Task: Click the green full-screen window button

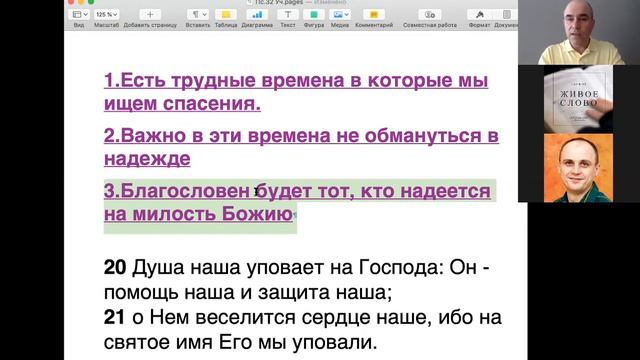Action: (x=91, y=2)
